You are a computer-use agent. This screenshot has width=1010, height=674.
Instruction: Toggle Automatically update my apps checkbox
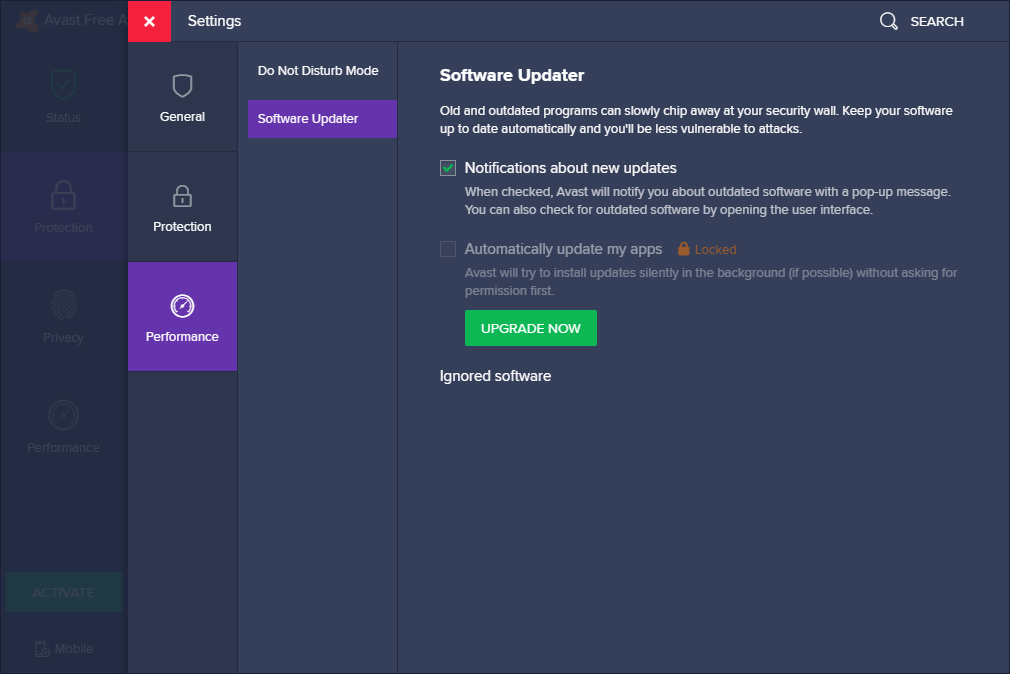click(x=448, y=249)
